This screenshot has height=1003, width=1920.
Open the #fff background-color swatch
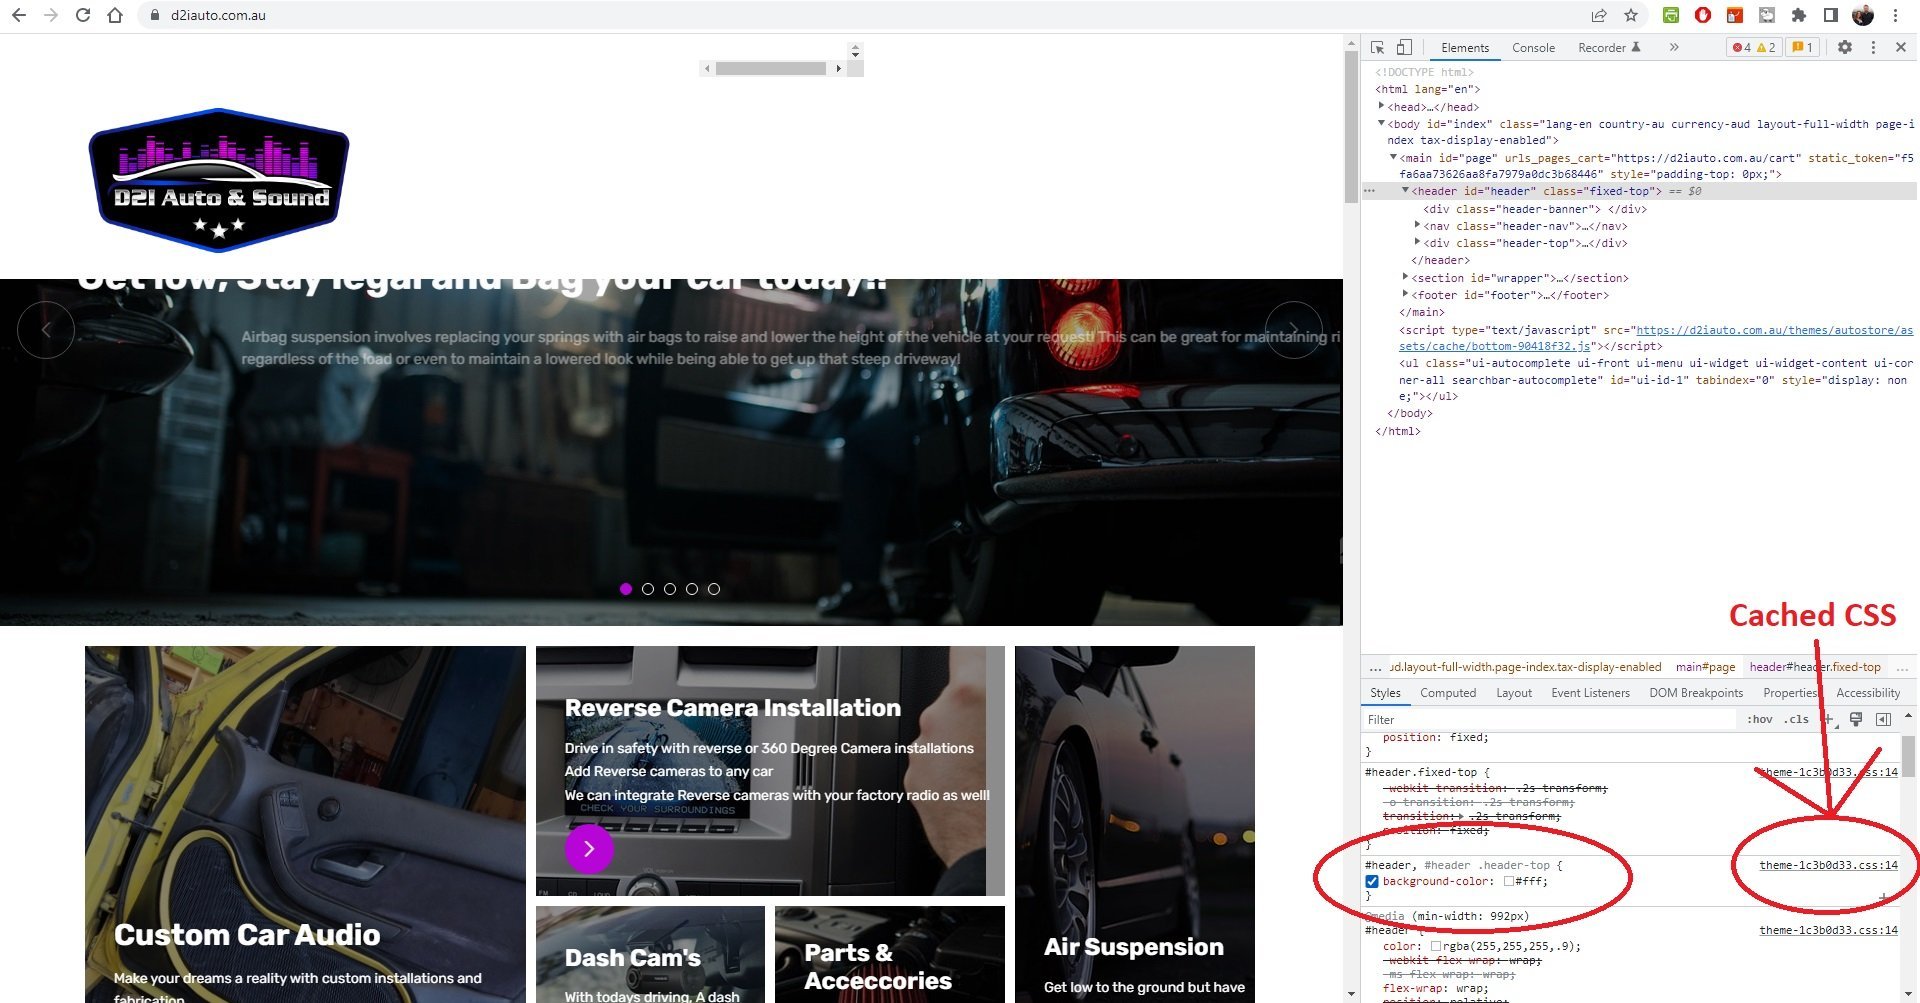(x=1508, y=881)
